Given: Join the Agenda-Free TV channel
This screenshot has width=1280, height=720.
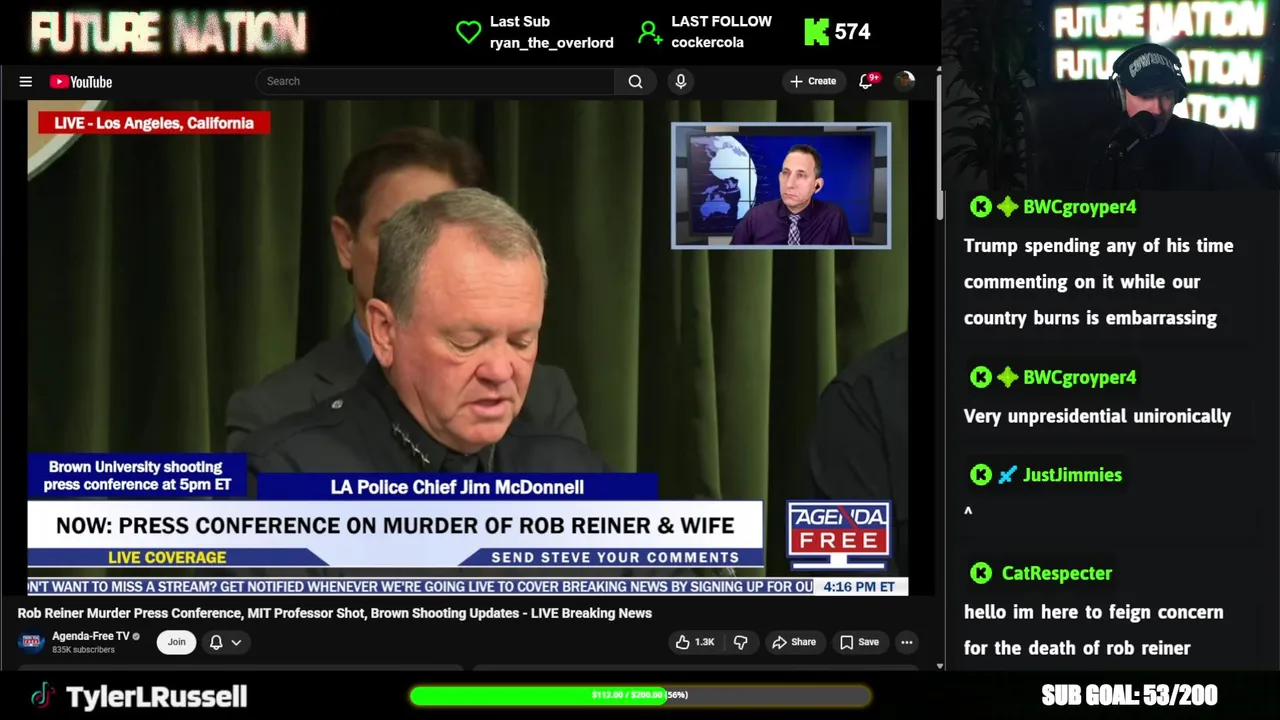Looking at the screenshot, I should 176,642.
